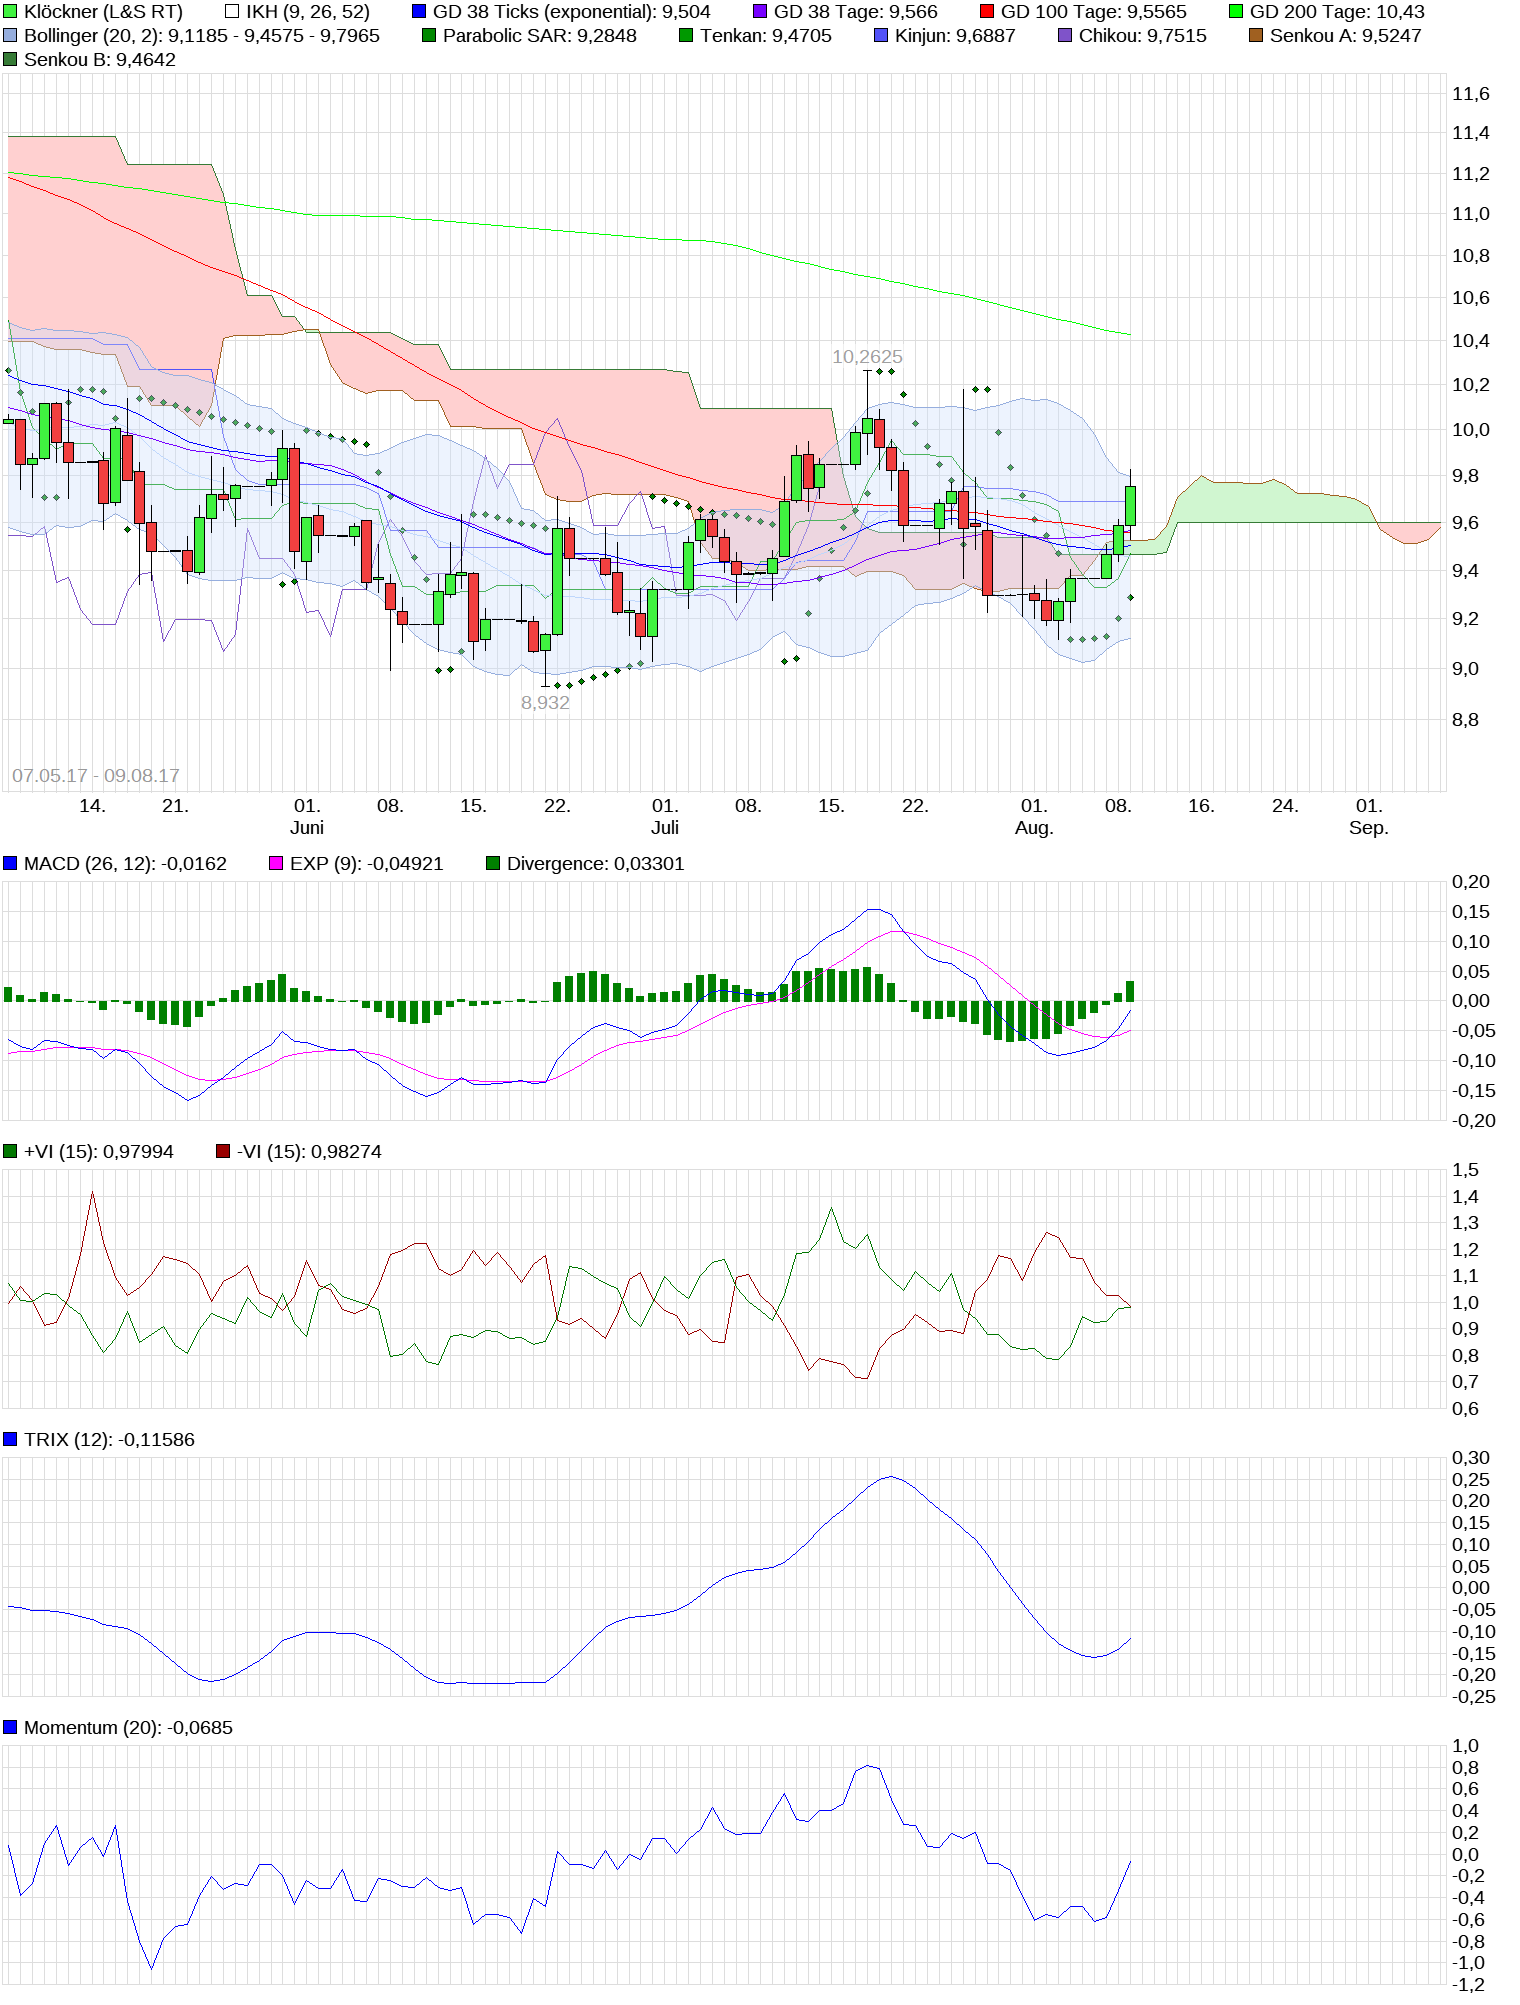Select the "+VI (15): 0,97994" label
Image resolution: width=1520 pixels, height=2005 pixels.
click(x=99, y=1152)
